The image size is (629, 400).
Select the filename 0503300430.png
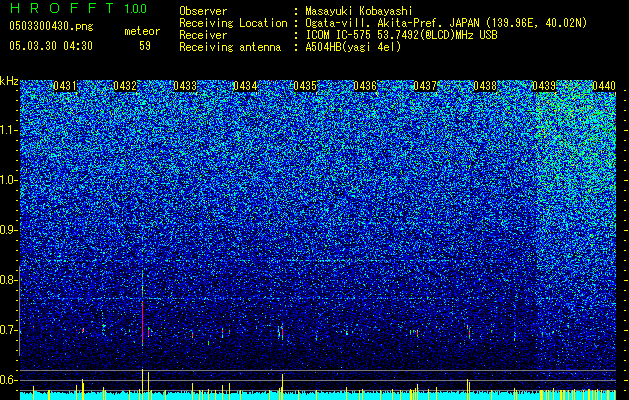[x=51, y=26]
